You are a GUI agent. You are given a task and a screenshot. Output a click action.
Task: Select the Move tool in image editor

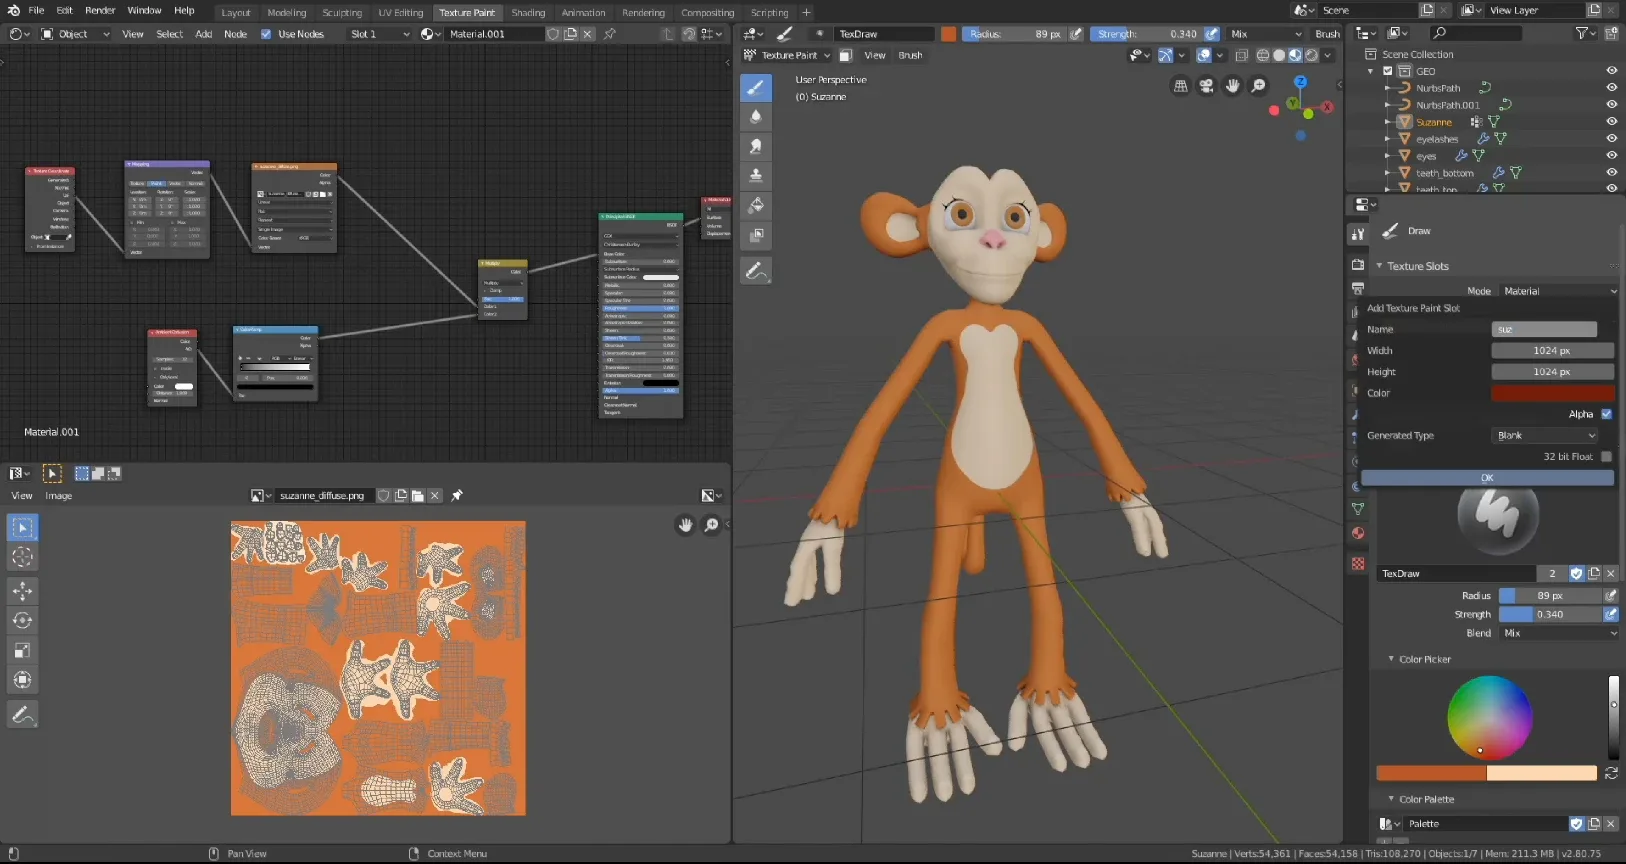coord(22,591)
